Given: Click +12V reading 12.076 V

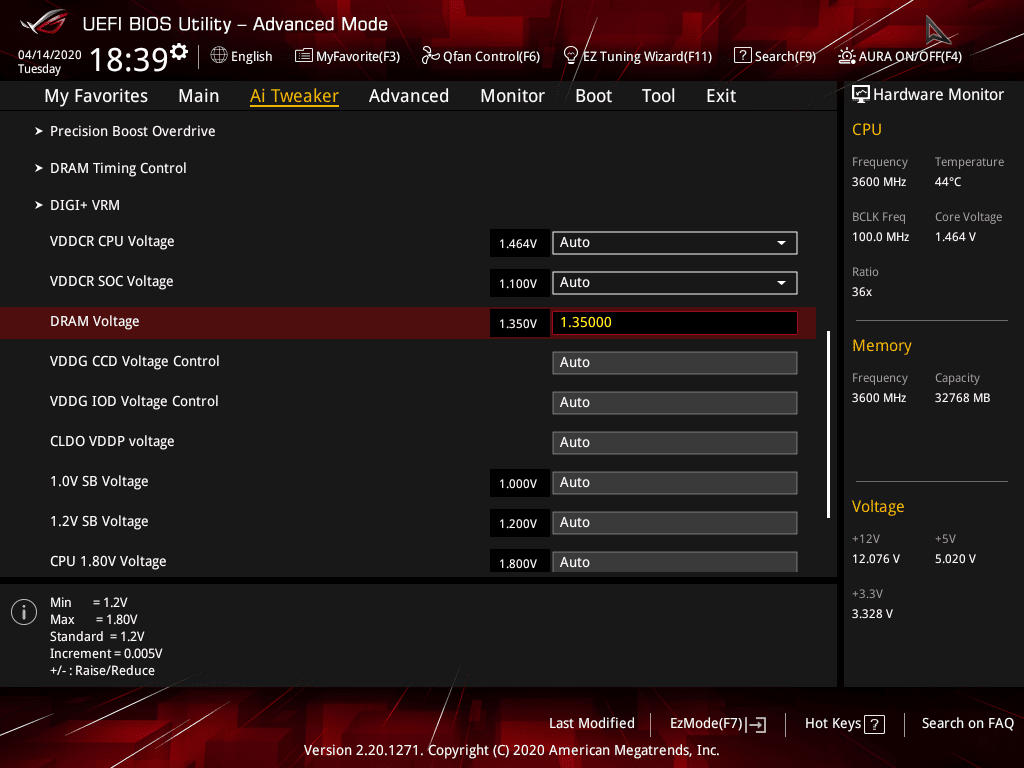Looking at the screenshot, I should [x=876, y=559].
